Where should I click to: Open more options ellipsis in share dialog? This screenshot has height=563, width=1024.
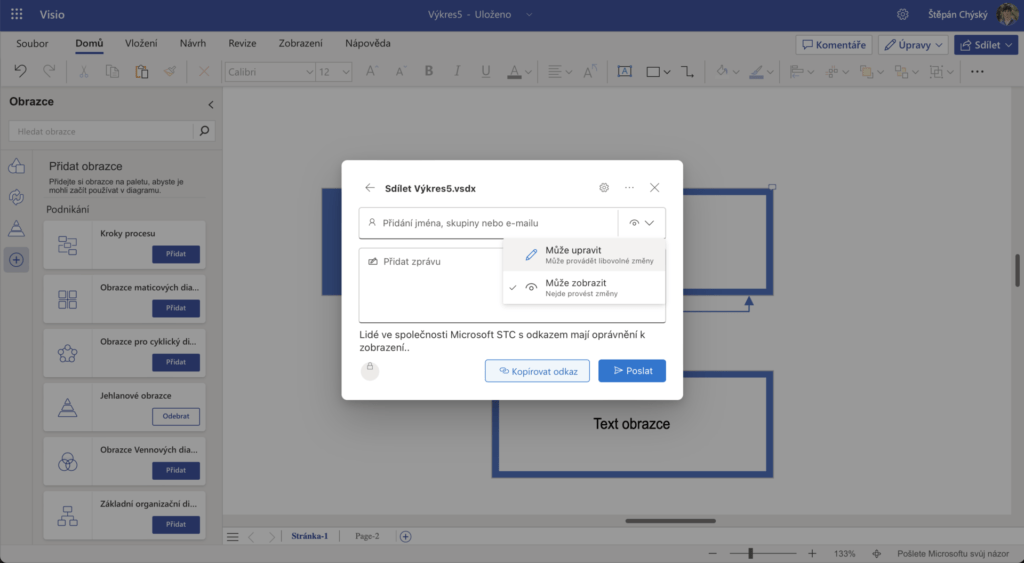tap(629, 187)
